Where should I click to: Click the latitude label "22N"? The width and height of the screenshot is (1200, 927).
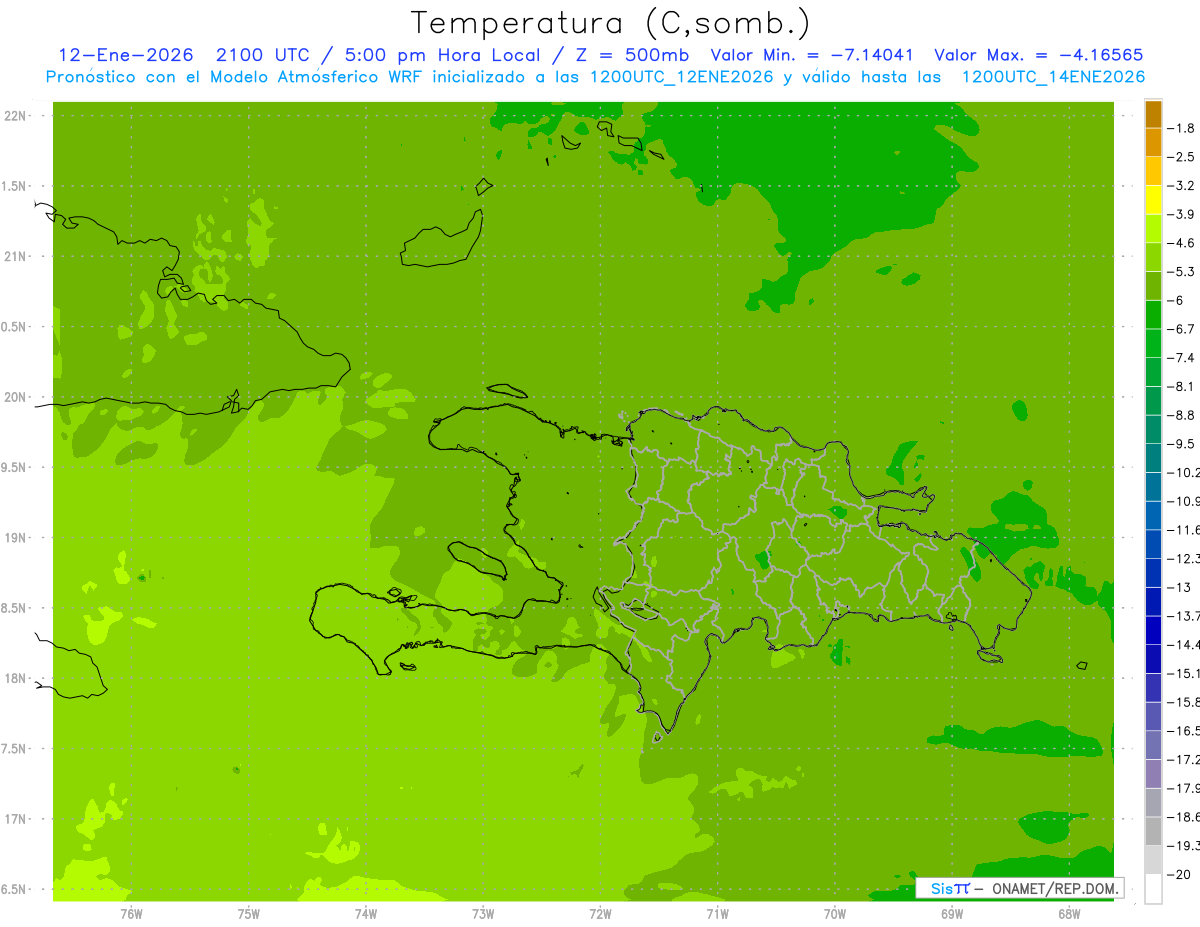(15, 116)
